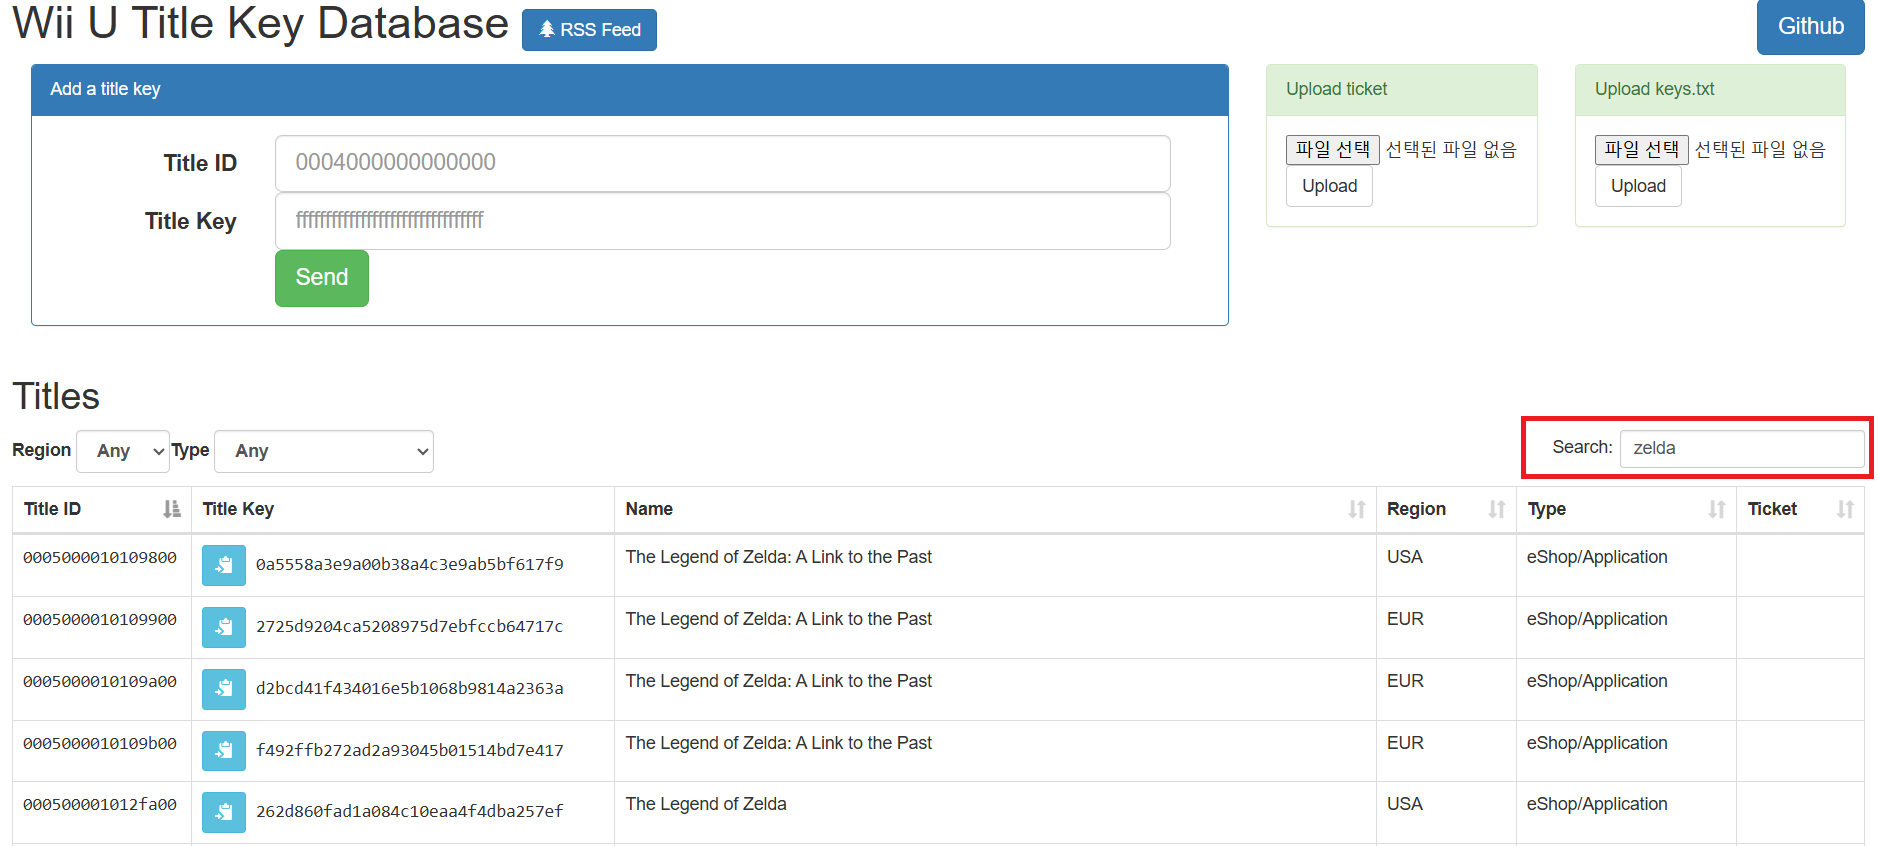This screenshot has height=846, width=1878.
Task: Copy title key for 000500001012fa00
Action: tap(224, 812)
